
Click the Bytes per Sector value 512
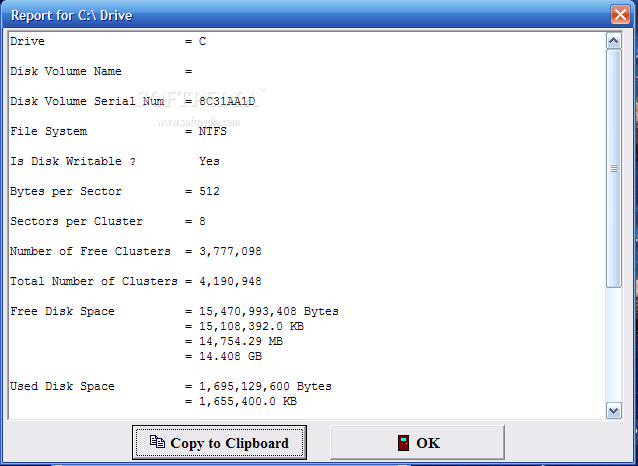coord(209,191)
